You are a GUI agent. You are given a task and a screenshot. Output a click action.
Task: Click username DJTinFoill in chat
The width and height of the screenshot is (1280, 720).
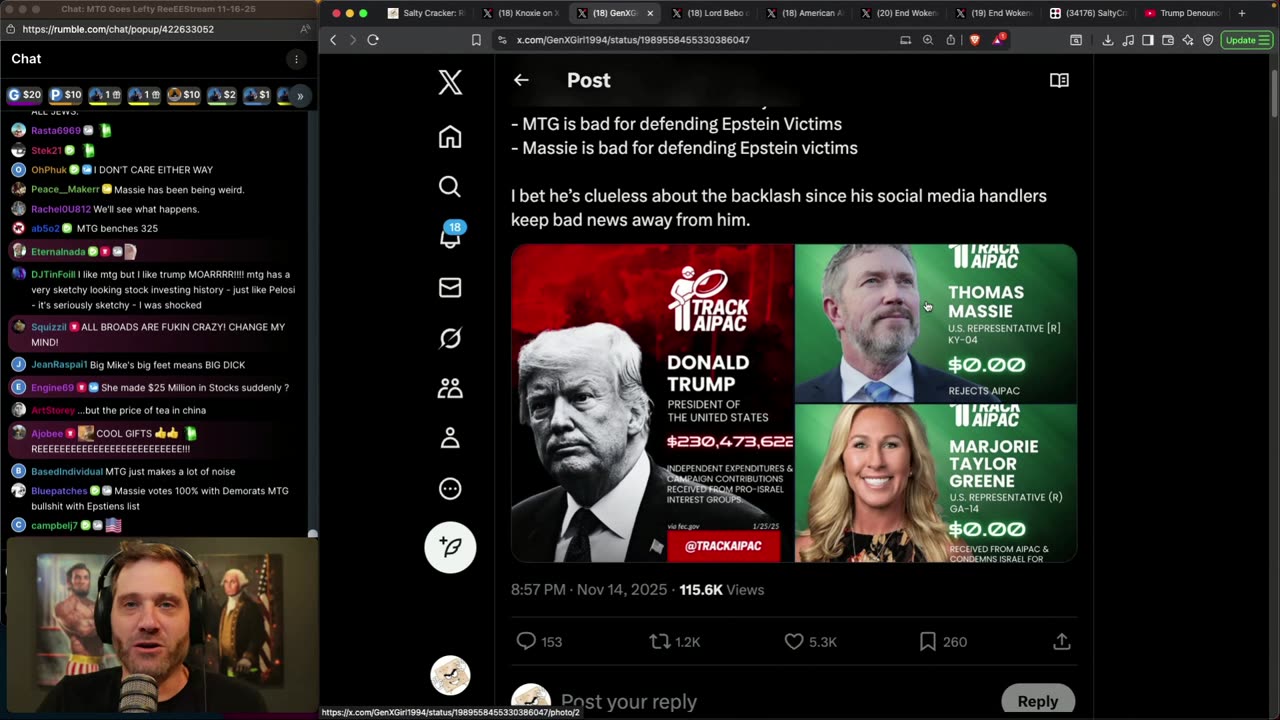(x=53, y=274)
